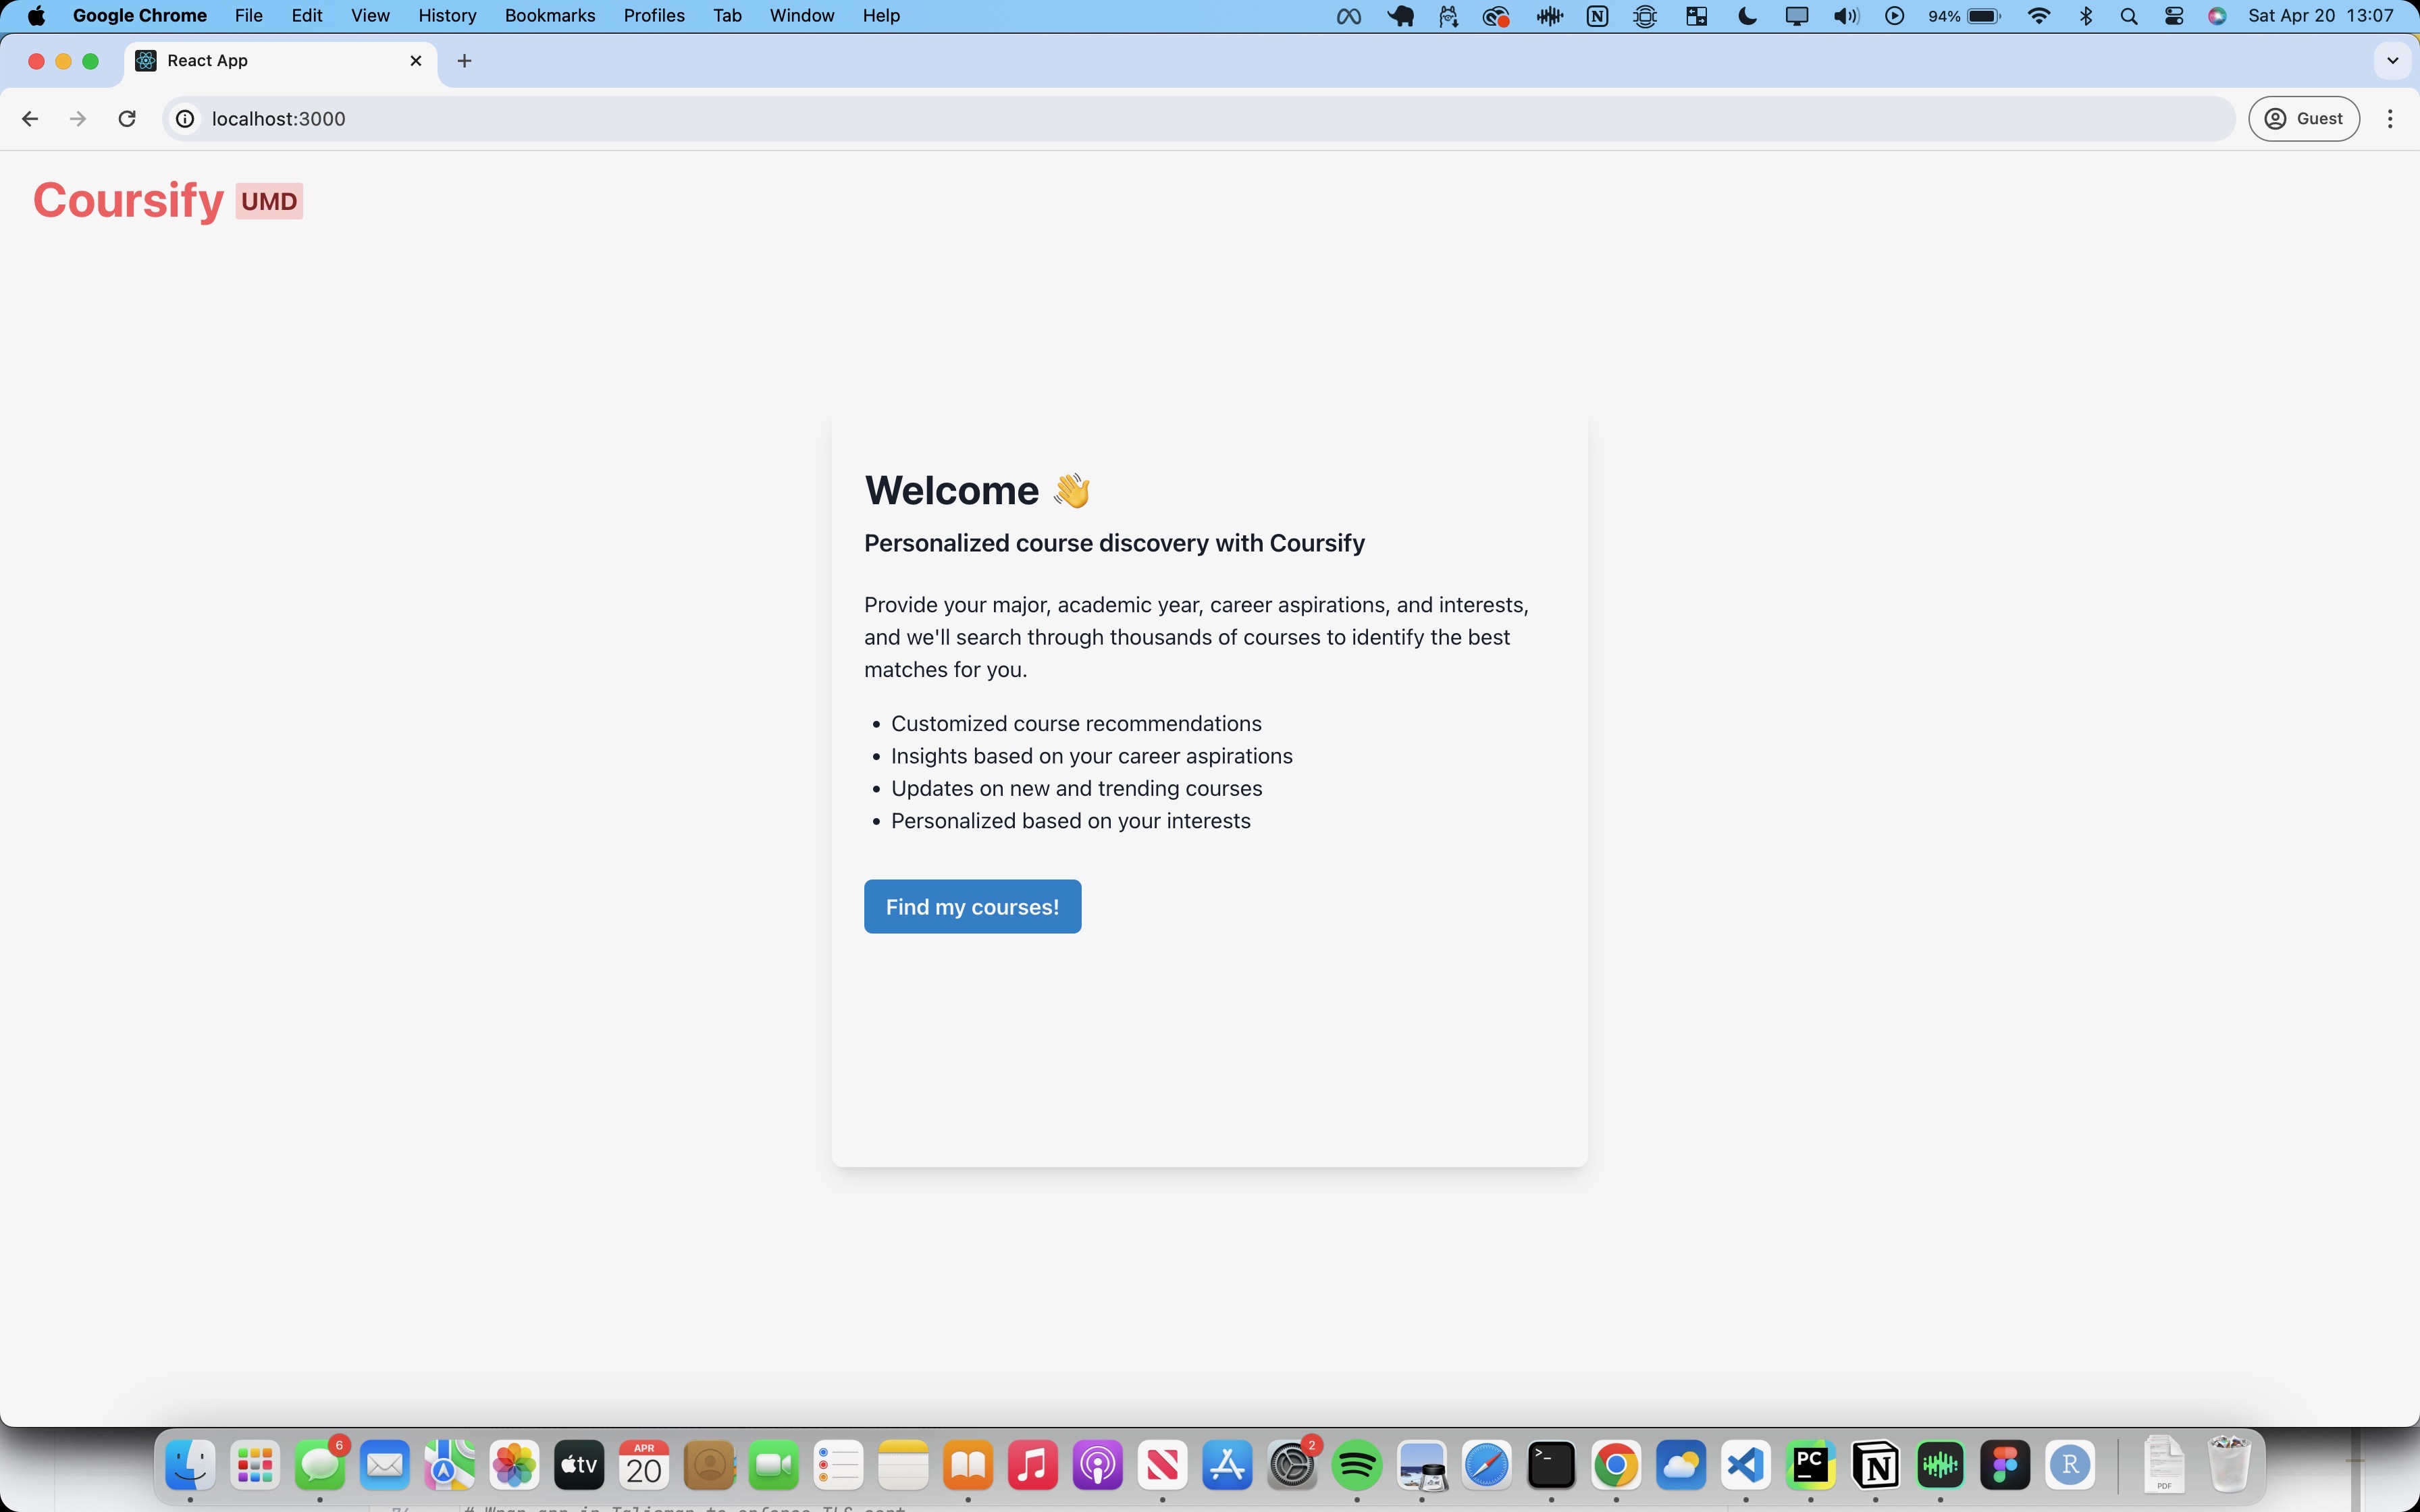This screenshot has width=2420, height=1512.
Task: Click the Find my courses! button
Action: click(972, 906)
